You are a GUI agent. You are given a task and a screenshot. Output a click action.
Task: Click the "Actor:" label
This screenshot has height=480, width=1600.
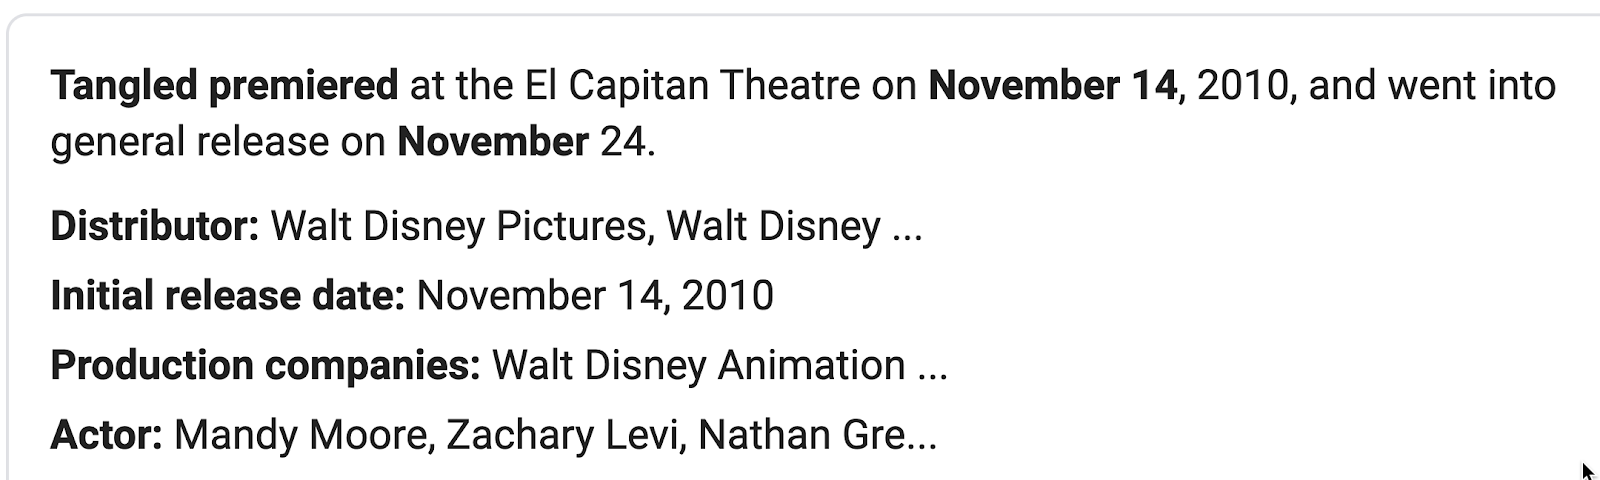[106, 436]
